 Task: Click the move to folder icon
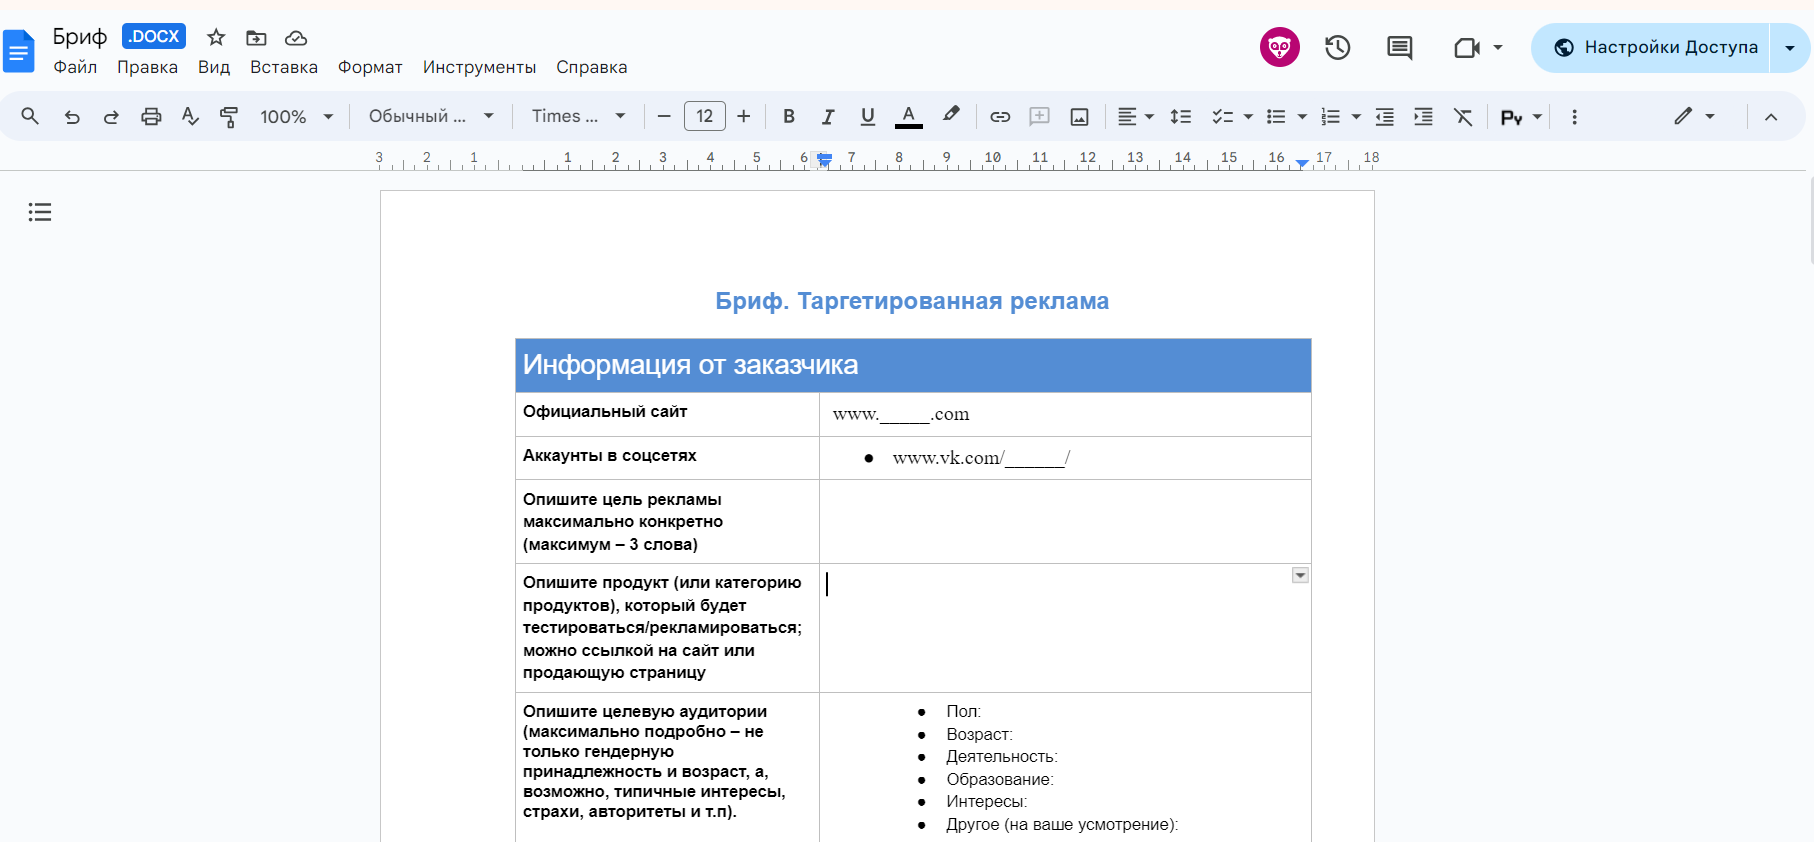point(256,38)
